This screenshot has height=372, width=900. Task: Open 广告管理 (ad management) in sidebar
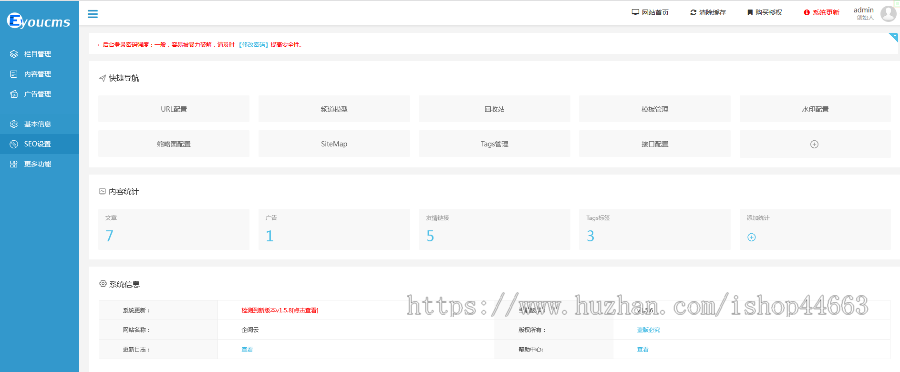click(x=40, y=94)
